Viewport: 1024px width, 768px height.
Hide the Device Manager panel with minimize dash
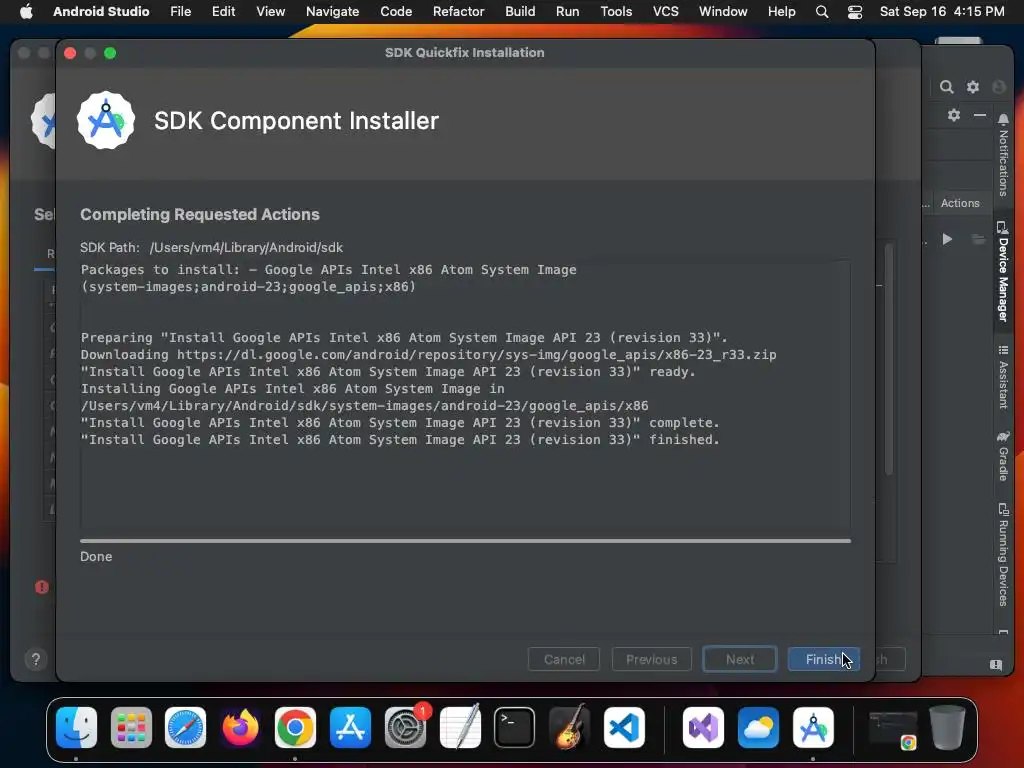980,115
